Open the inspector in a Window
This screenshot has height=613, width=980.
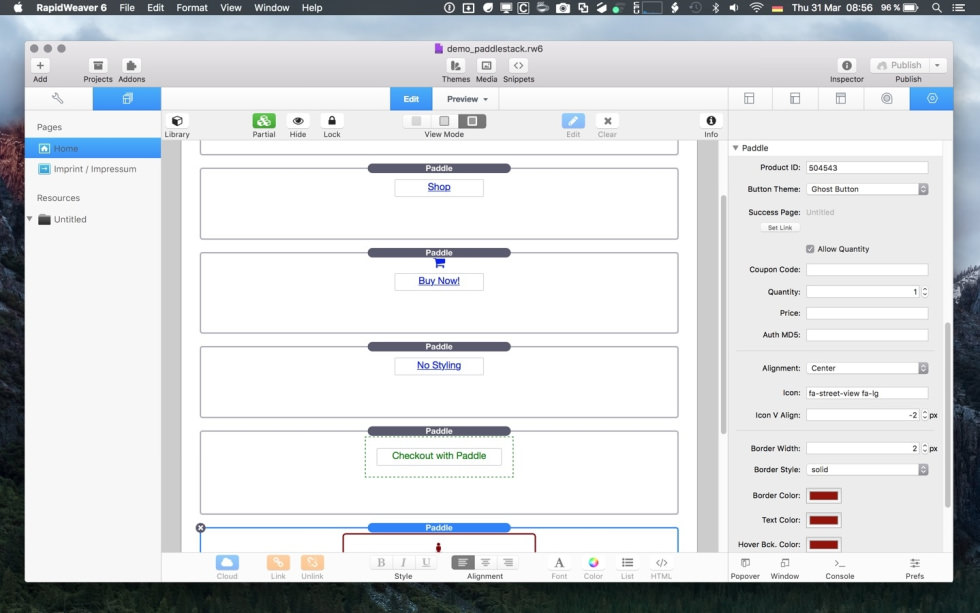[x=784, y=563]
